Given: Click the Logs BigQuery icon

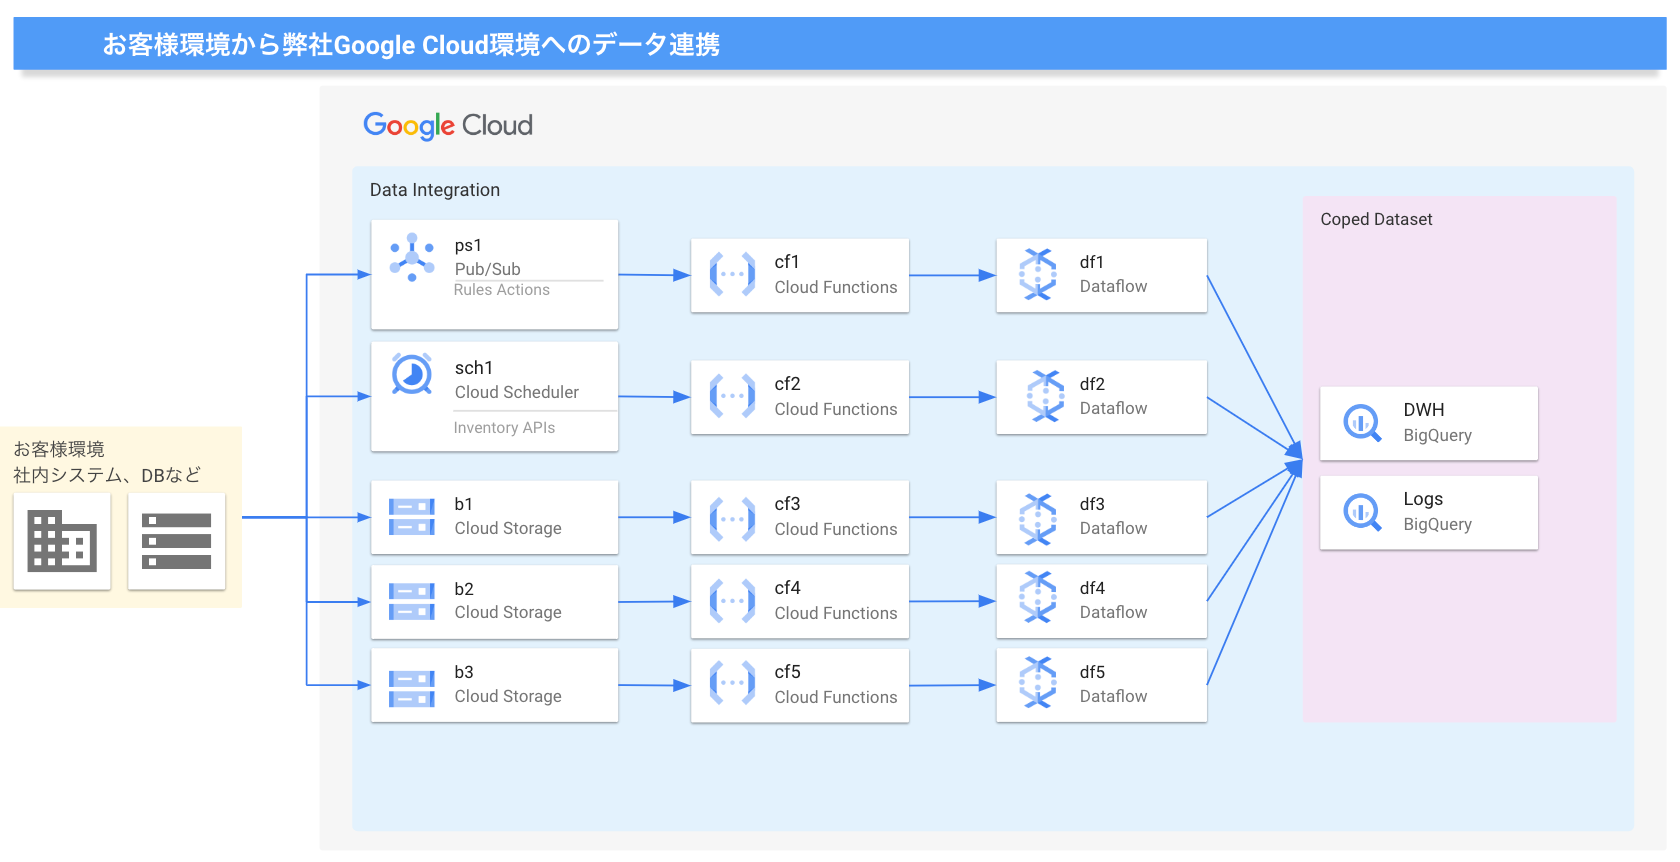Looking at the screenshot, I should 1362,513.
